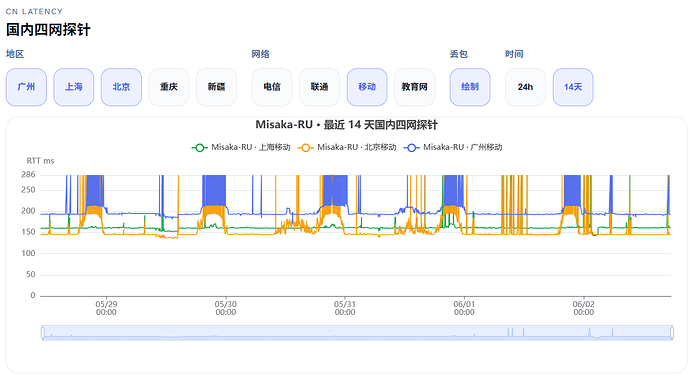Click the data zoom range bar
The width and height of the screenshot is (690, 377).
[357, 333]
